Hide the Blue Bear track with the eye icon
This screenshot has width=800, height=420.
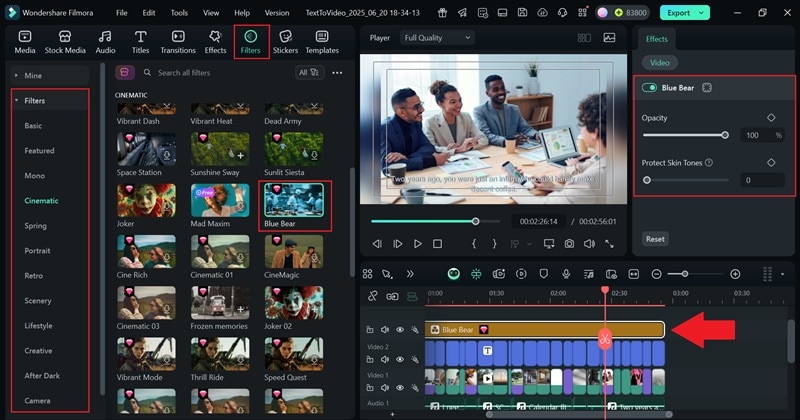400,330
